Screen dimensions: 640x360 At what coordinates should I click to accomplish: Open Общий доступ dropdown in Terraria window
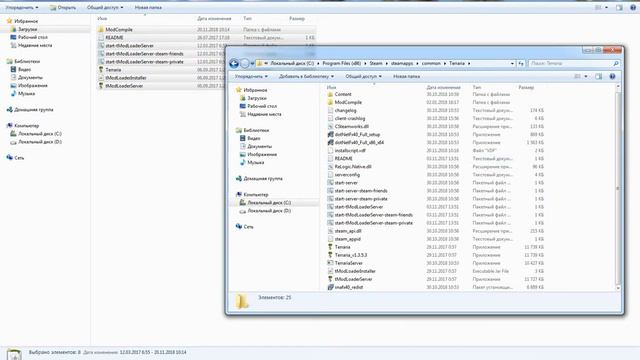pos(363,76)
